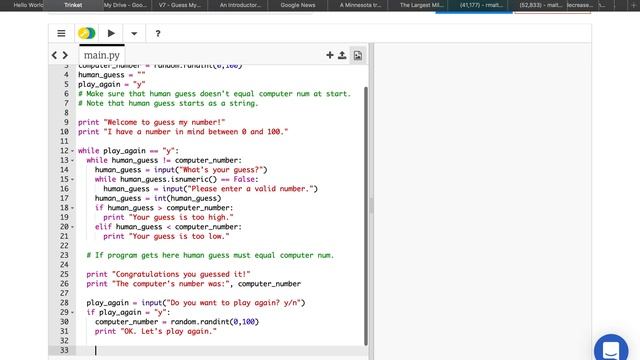The height and width of the screenshot is (360, 640).
Task: Click the "Welcome to guess my number!" string
Action: pyautogui.click(x=164, y=122)
